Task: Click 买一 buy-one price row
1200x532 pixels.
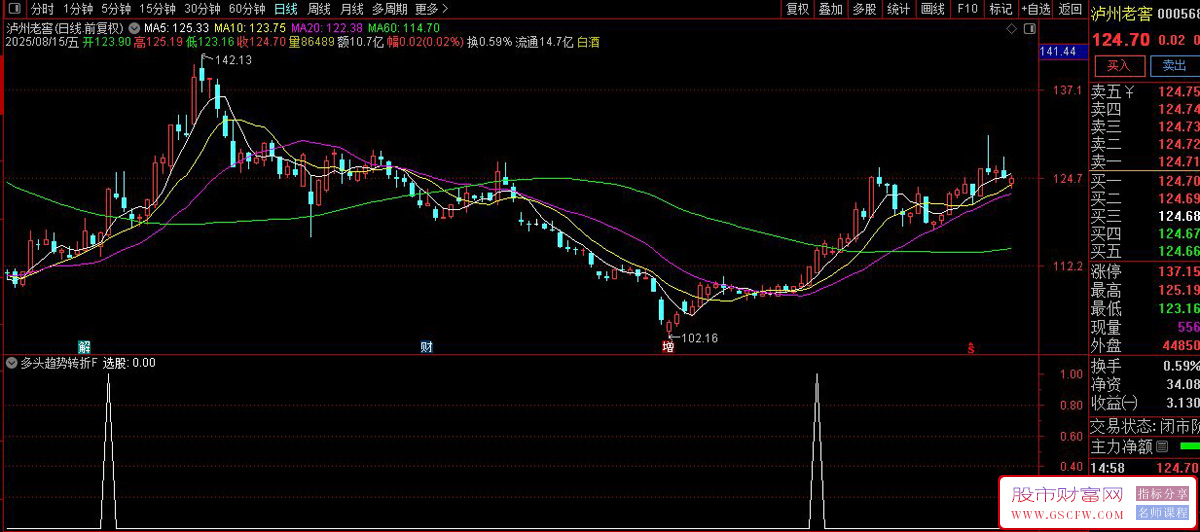Action: [x=1145, y=180]
